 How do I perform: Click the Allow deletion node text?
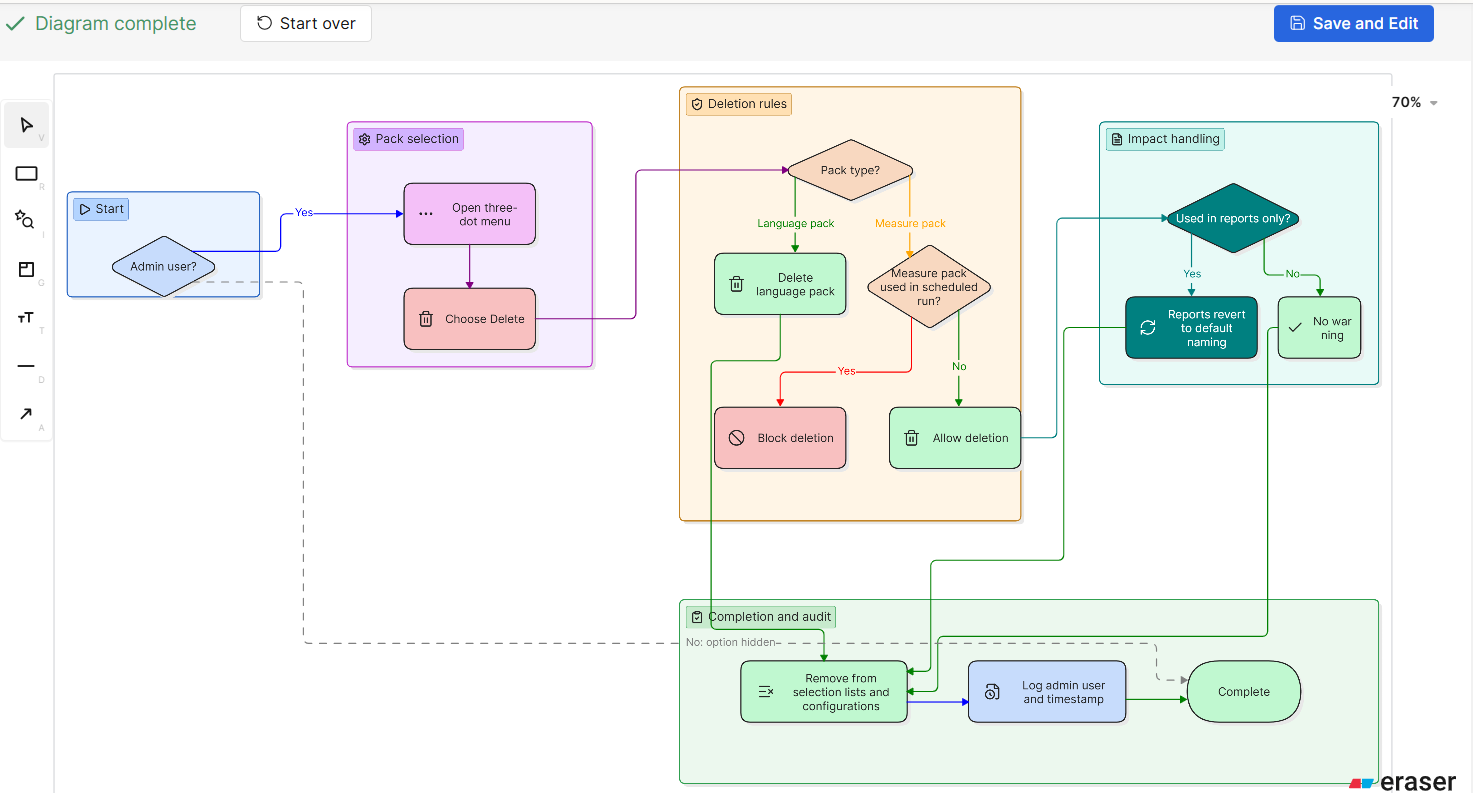(971, 438)
